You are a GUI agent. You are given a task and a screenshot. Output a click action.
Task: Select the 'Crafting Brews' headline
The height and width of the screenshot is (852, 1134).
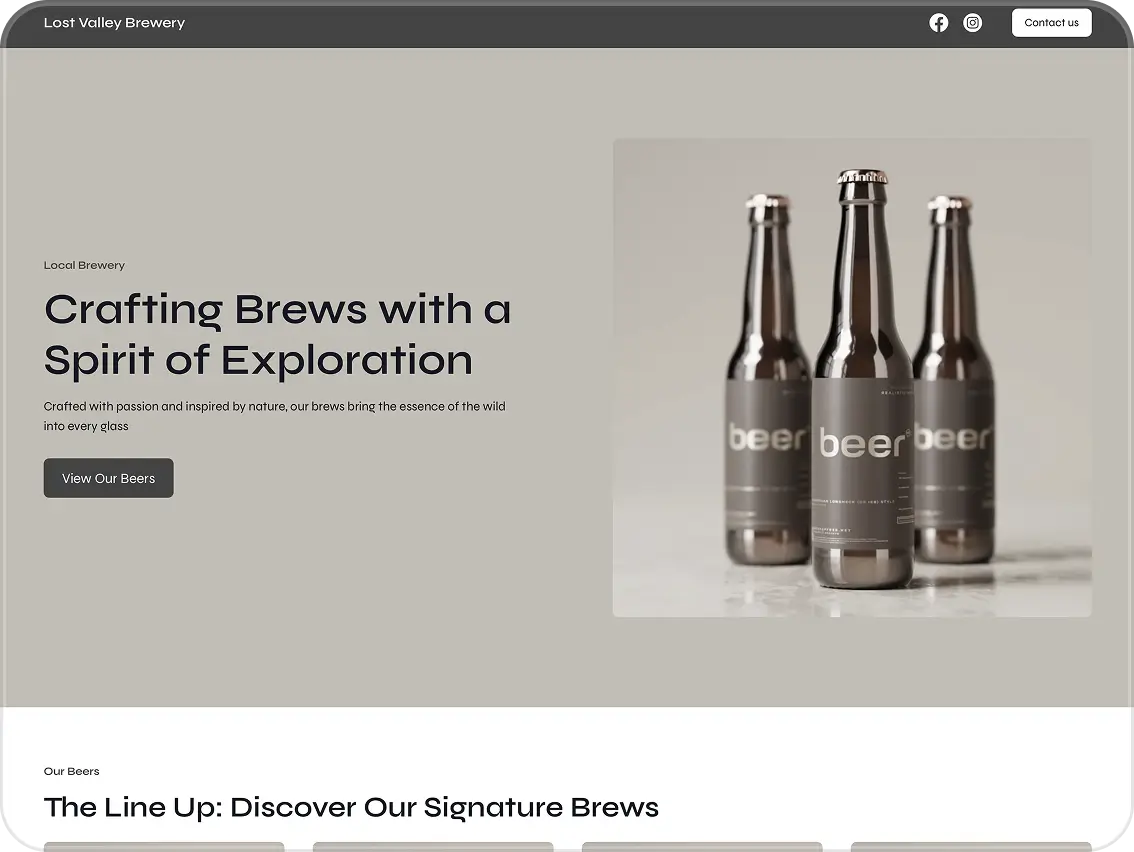277,333
